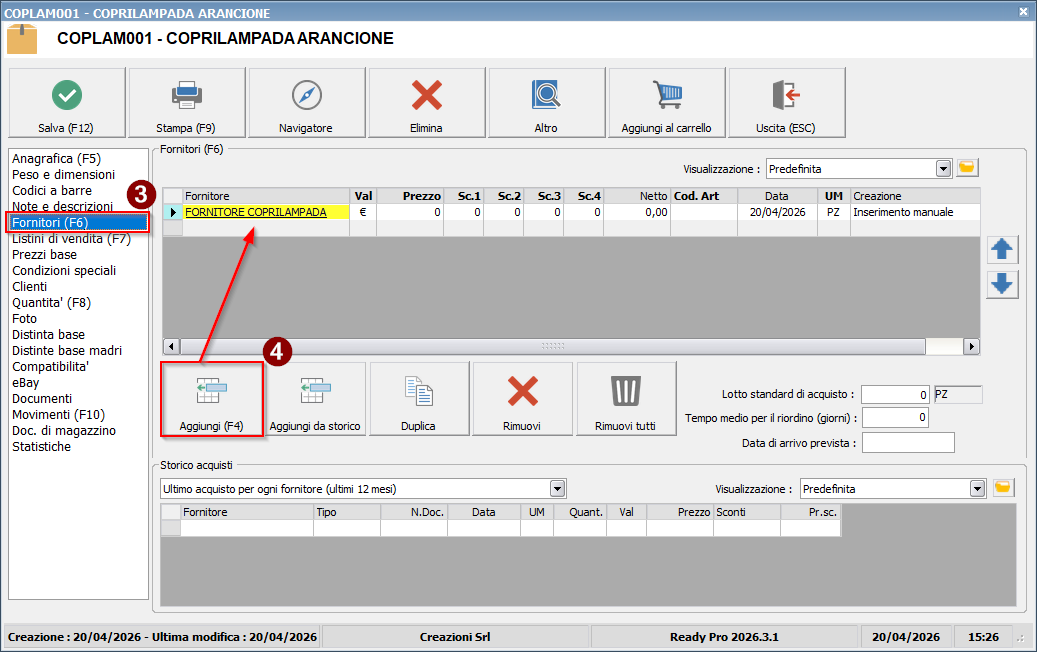Open the Navigatore compass tool
Viewport: 1037px width, 652px height.
pos(307,103)
